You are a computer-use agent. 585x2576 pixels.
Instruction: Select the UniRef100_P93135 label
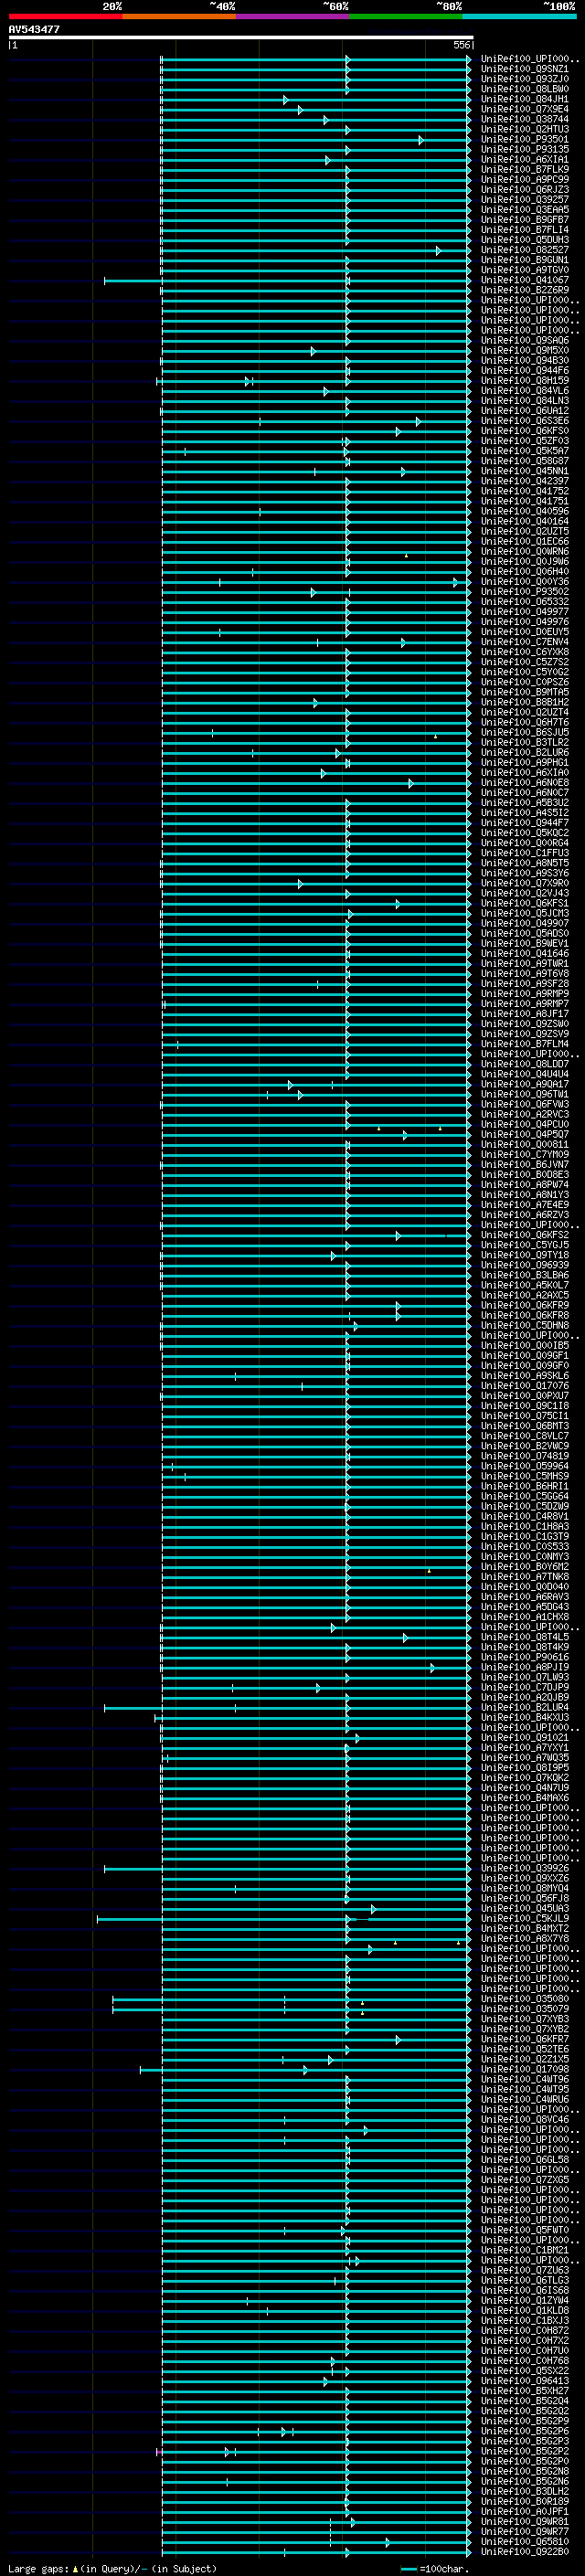(x=525, y=149)
